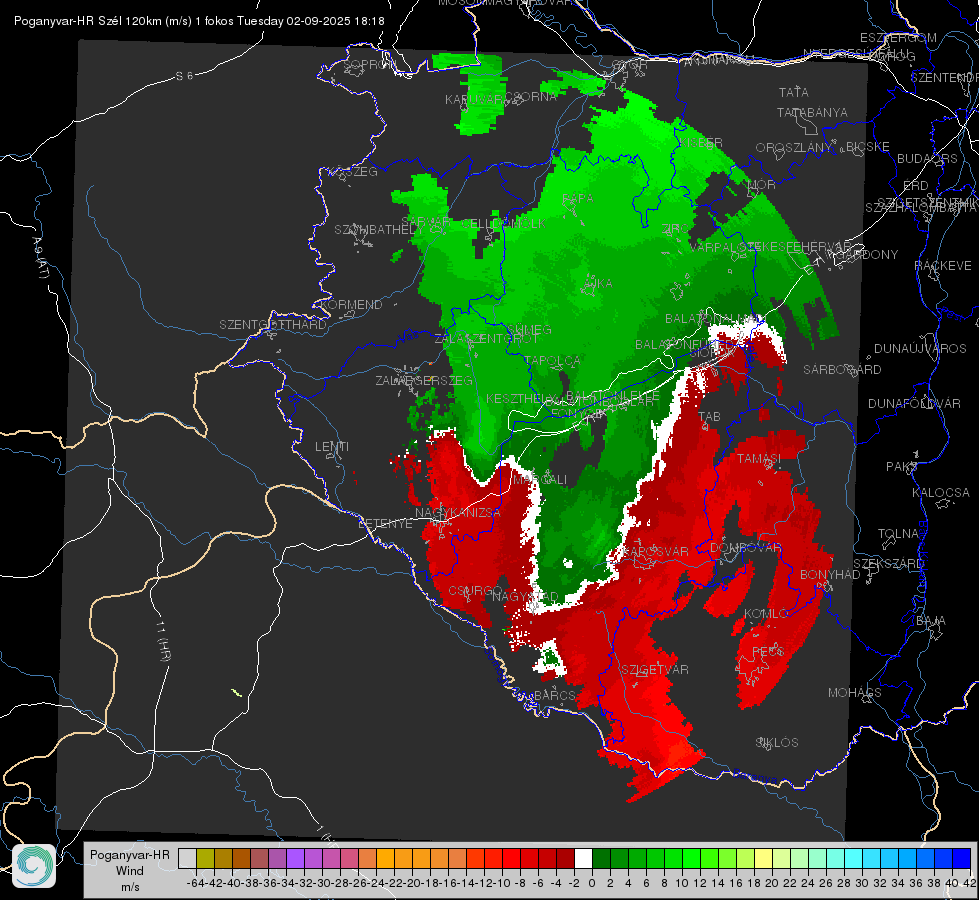Select the white swatch between -2 and 0
979x900 pixels.
583,858
